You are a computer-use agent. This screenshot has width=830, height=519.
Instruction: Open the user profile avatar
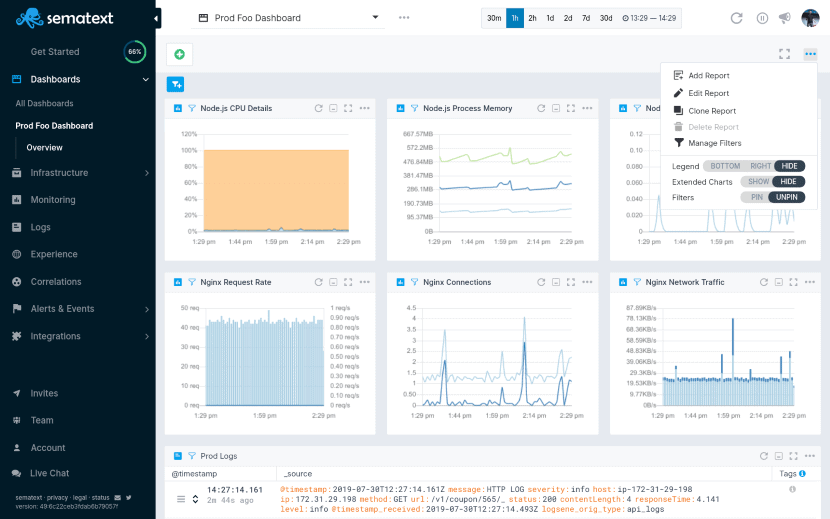[810, 18]
